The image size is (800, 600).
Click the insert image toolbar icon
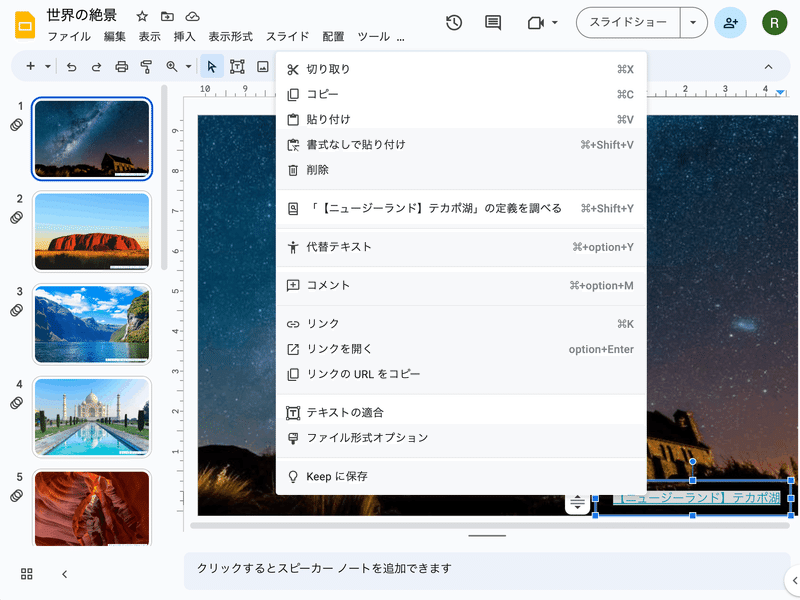(x=263, y=66)
